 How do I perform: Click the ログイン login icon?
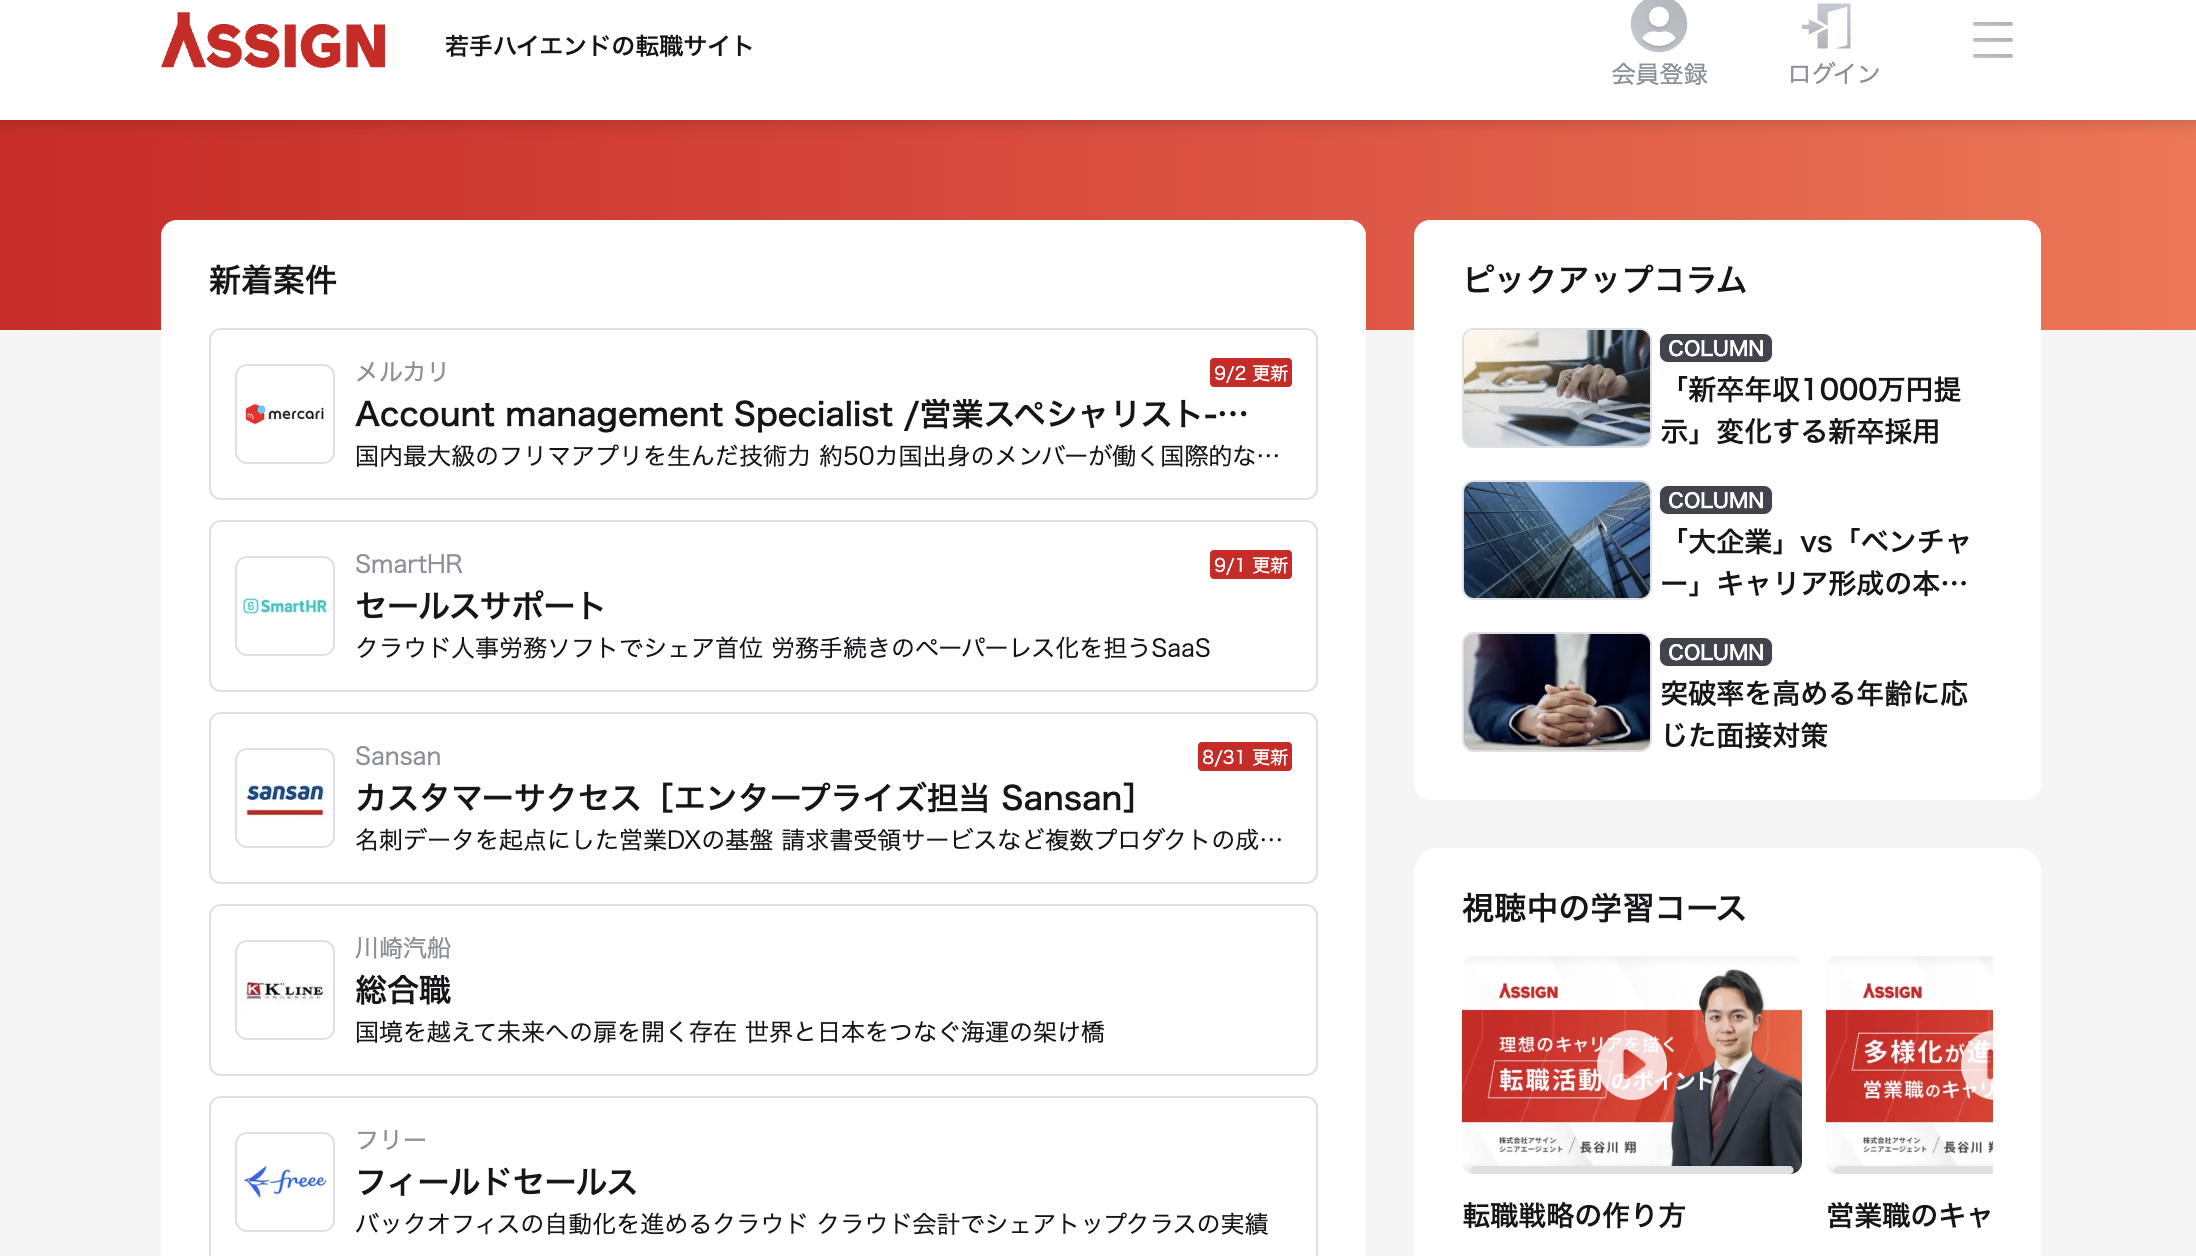(x=1833, y=43)
